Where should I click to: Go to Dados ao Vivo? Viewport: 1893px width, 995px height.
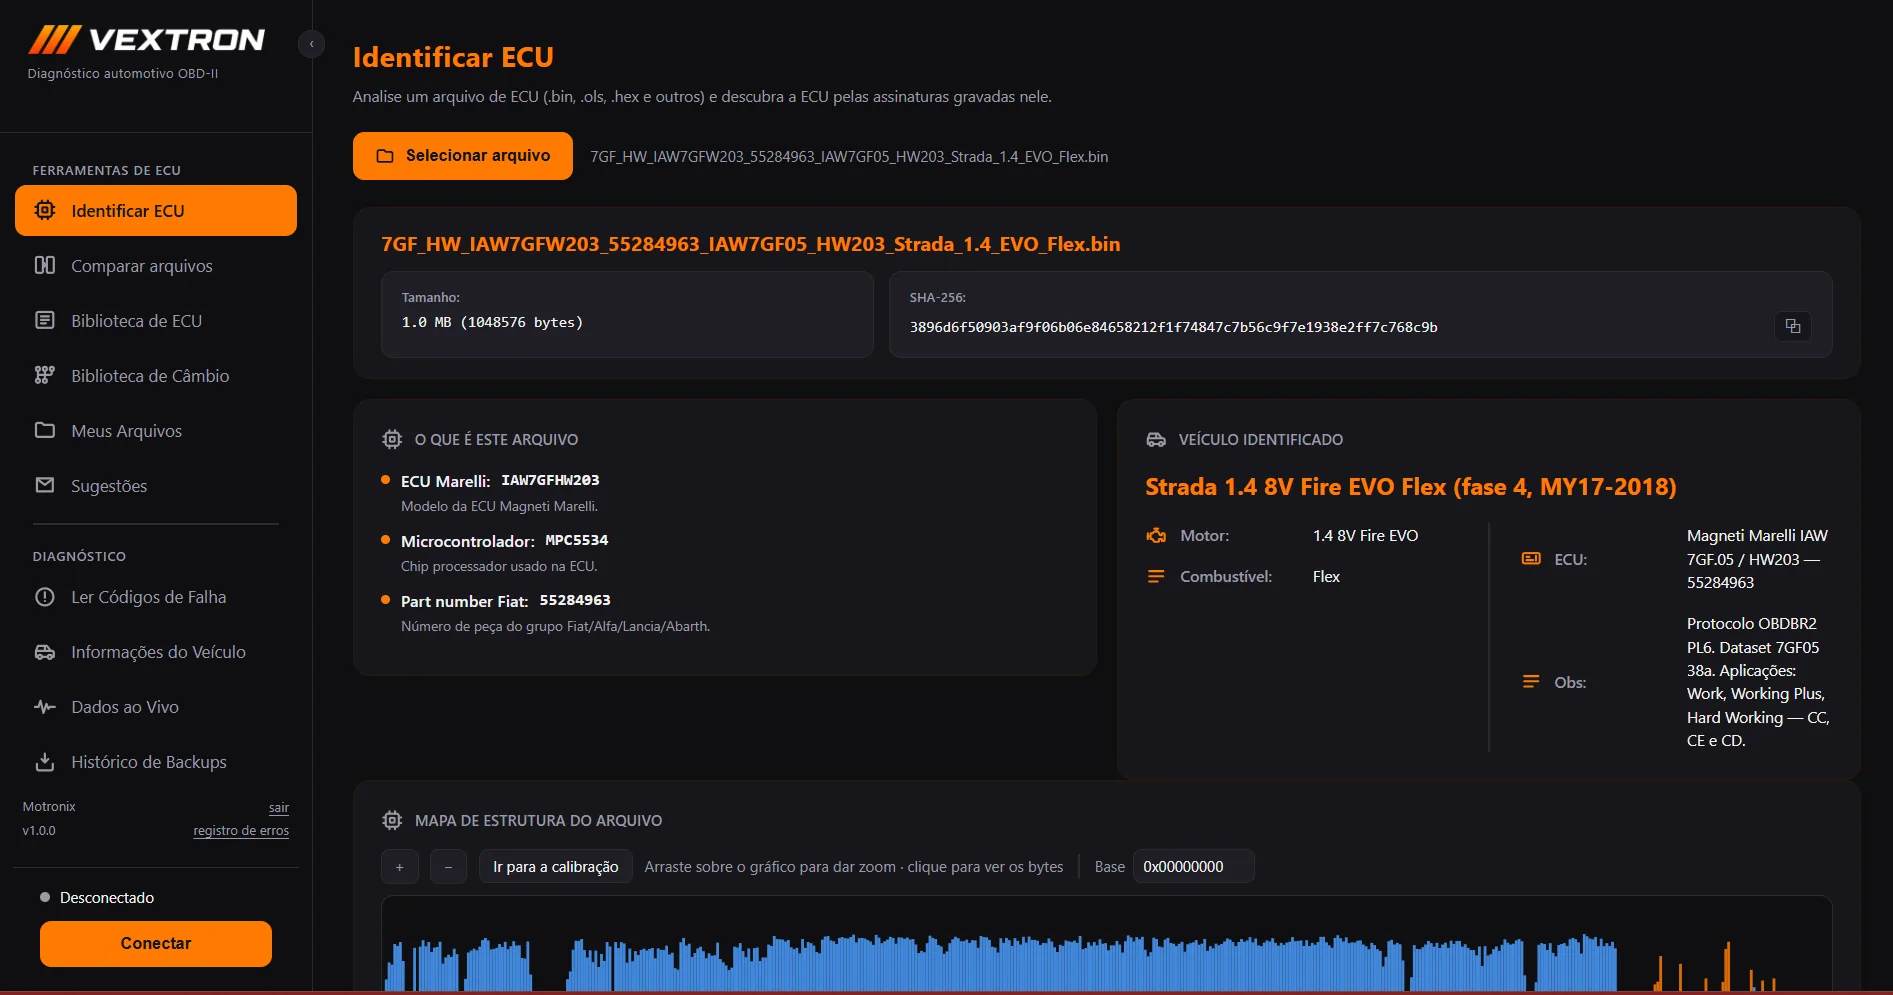pos(156,707)
